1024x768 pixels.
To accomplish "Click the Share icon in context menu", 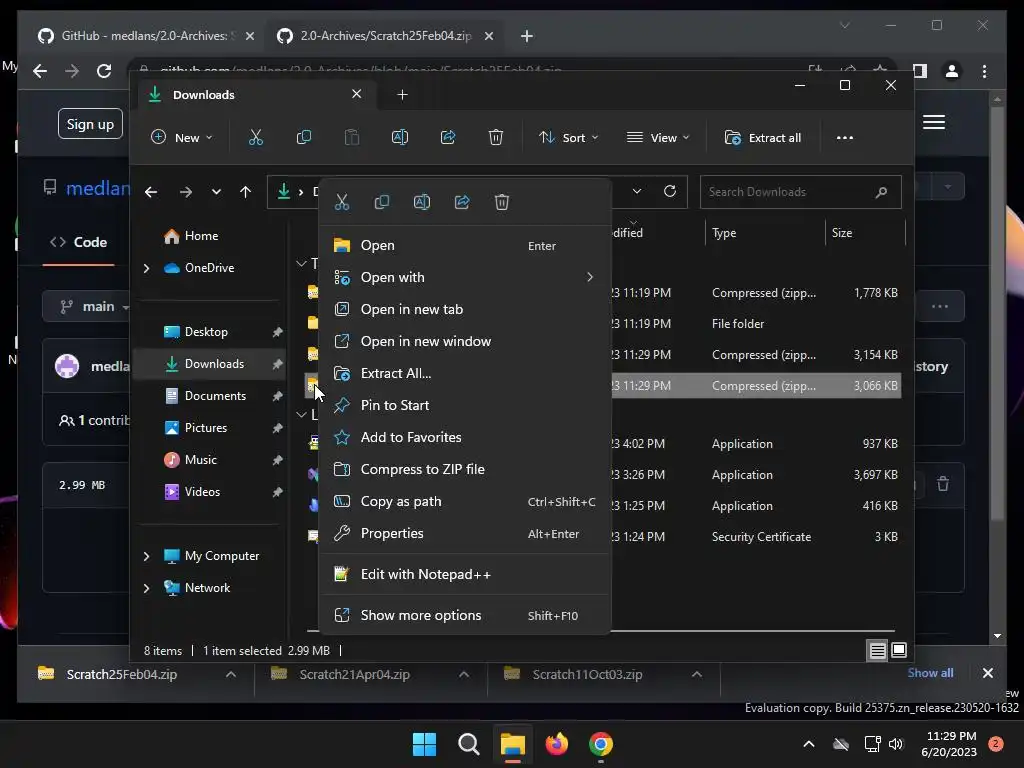I will 462,202.
